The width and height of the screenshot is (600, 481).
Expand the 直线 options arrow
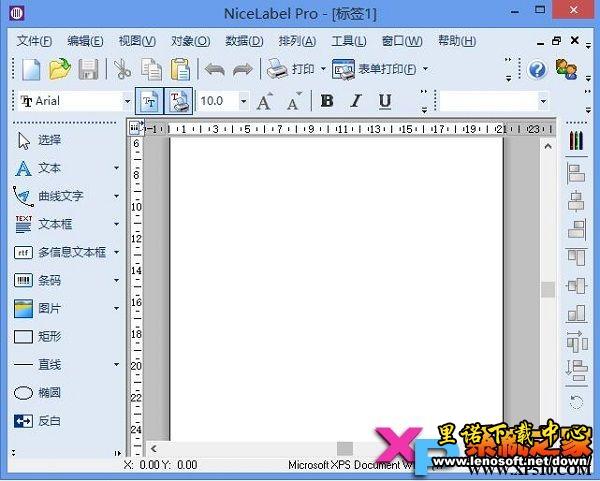click(x=116, y=365)
